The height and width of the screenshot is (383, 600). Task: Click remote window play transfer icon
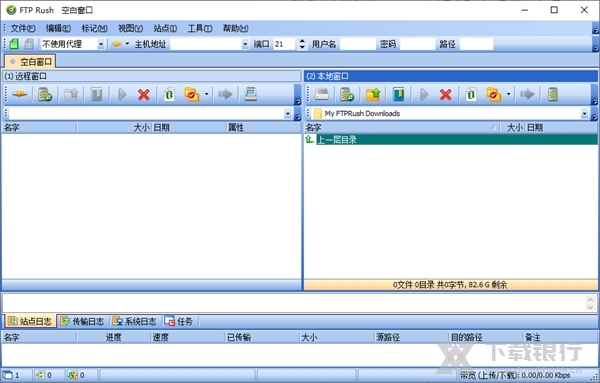click(x=122, y=94)
